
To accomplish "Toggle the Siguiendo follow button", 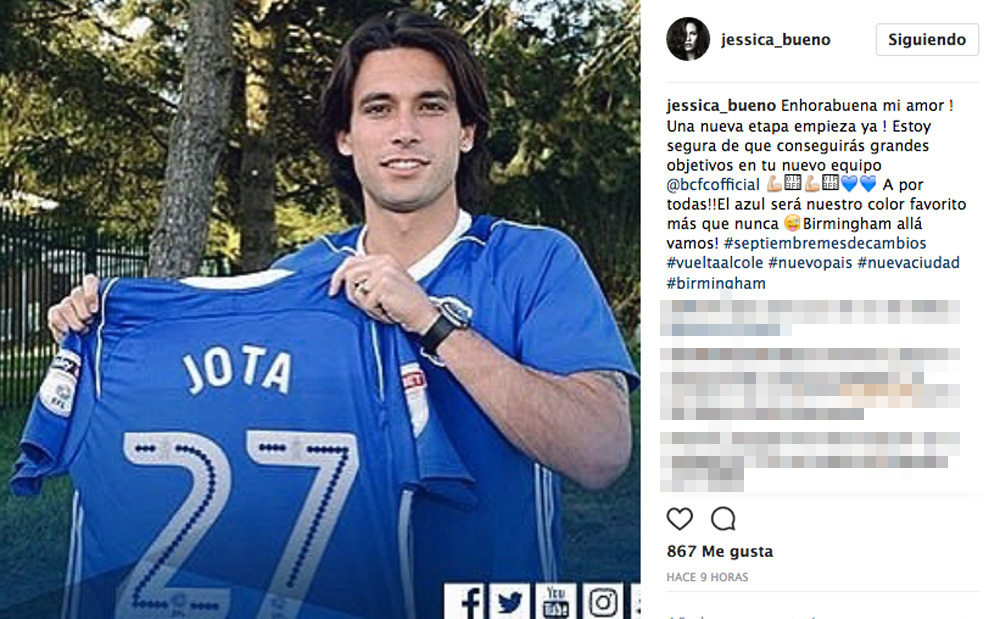I will (927, 40).
